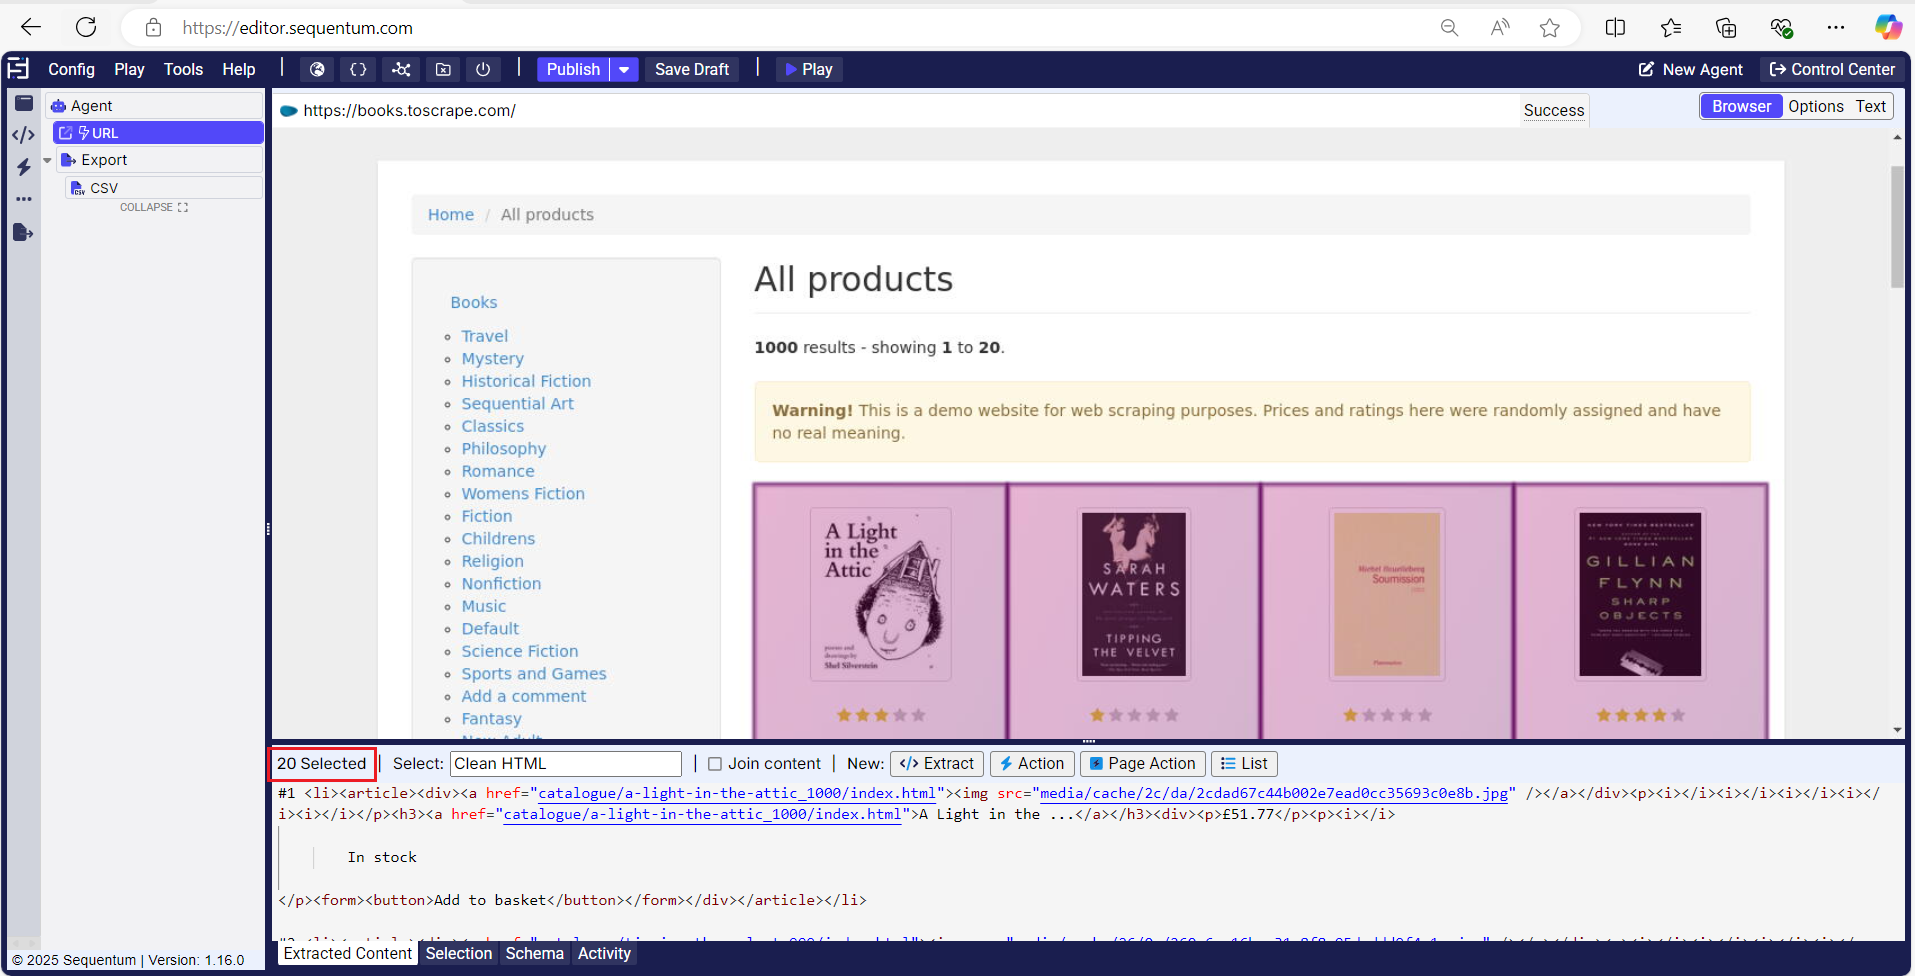Click the Edge Read Aloud icon
Viewport: 1915px width, 976px height.
coord(1500,28)
